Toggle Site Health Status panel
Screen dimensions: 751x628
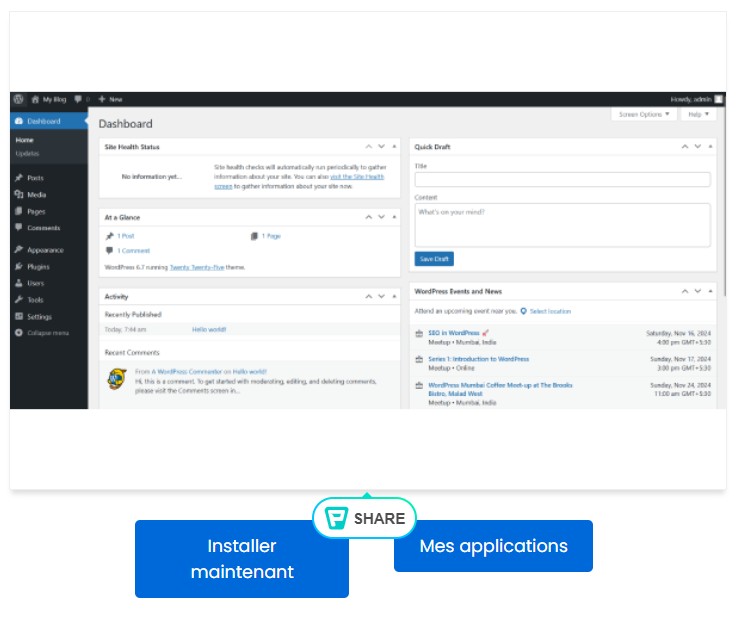click(x=394, y=147)
